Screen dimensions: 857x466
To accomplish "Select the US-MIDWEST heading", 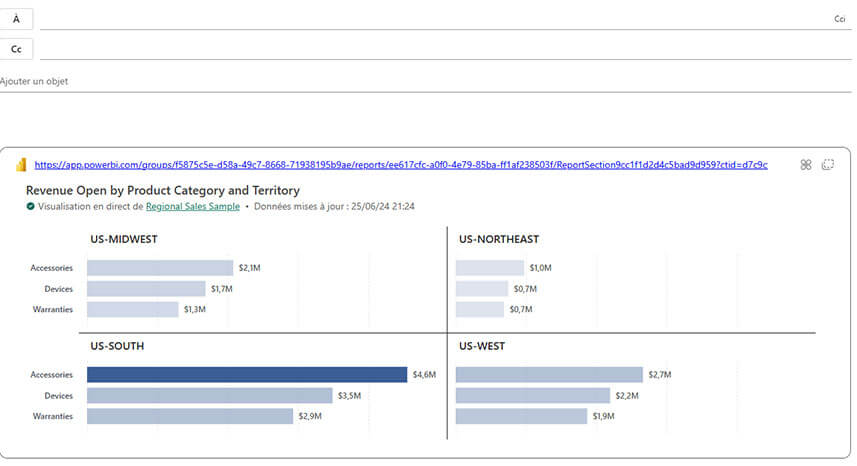I will [124, 239].
